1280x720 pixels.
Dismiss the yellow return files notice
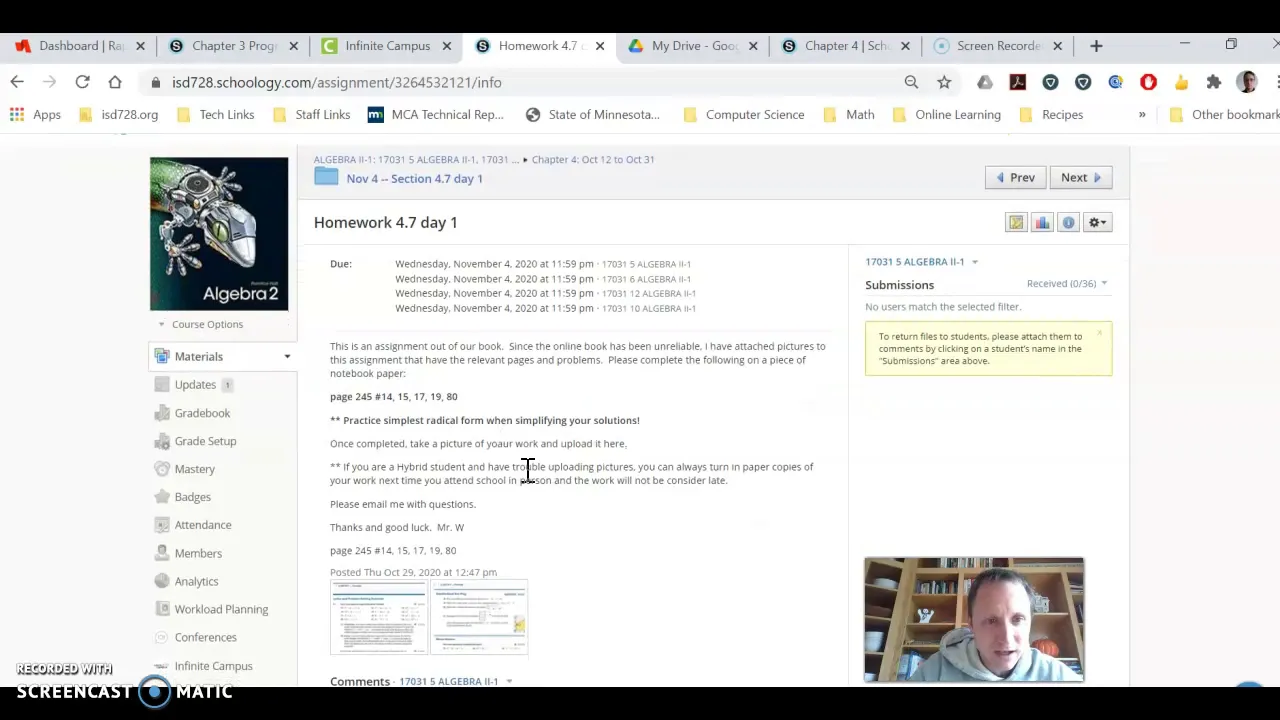click(1099, 333)
